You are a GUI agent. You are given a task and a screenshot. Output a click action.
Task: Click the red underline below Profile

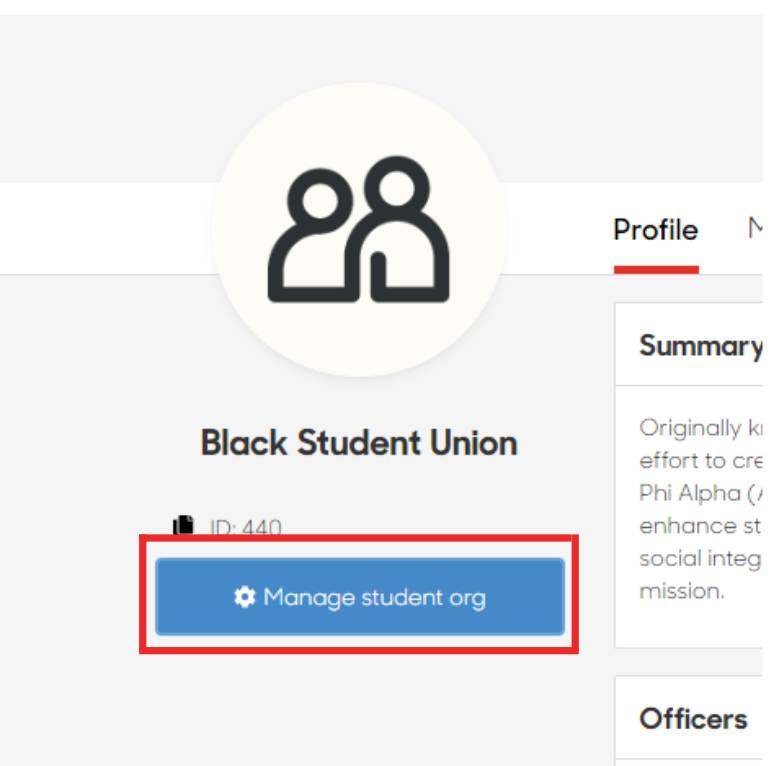(655, 269)
